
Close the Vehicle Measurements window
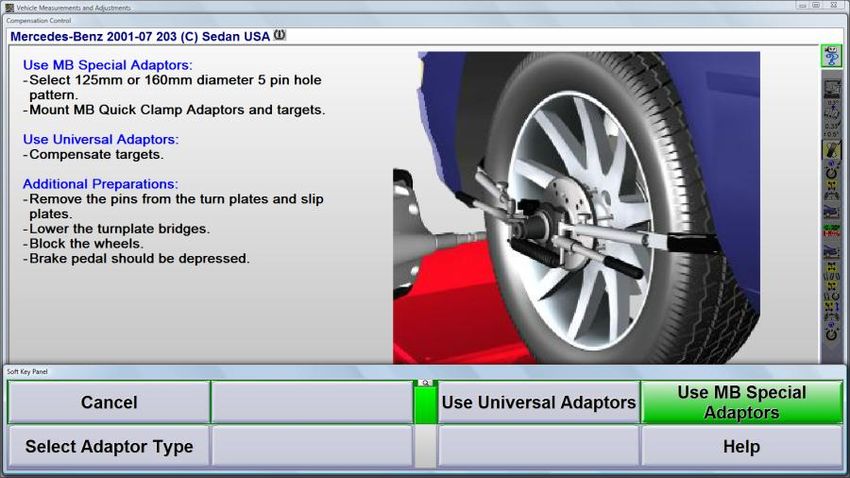click(834, 5)
